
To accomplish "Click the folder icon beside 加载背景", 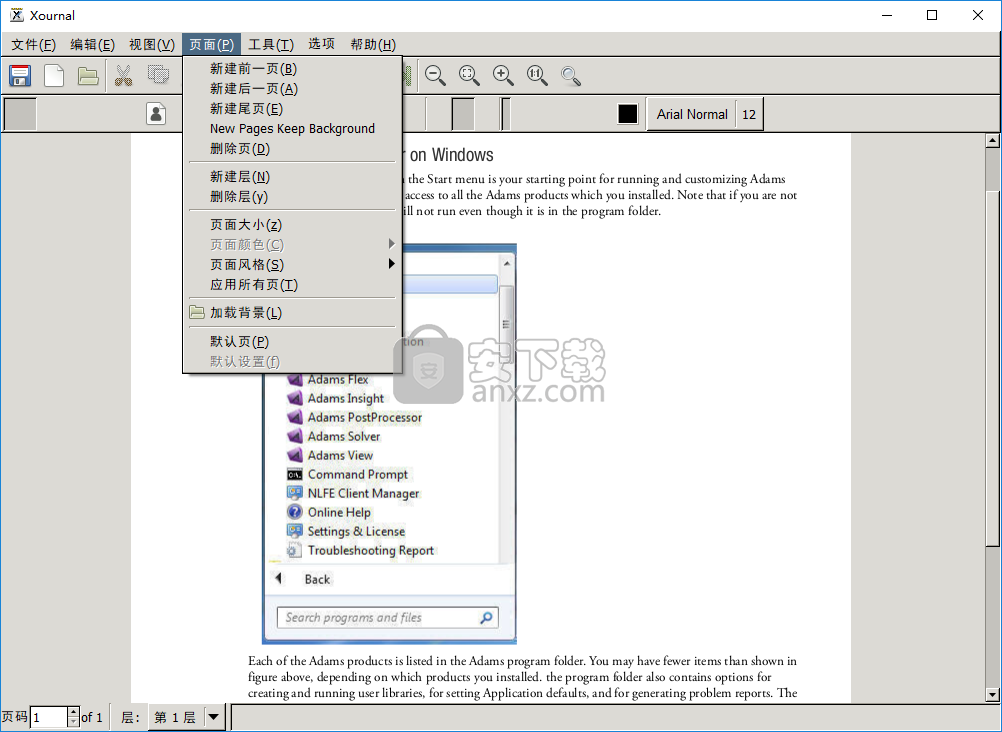I will 197,312.
